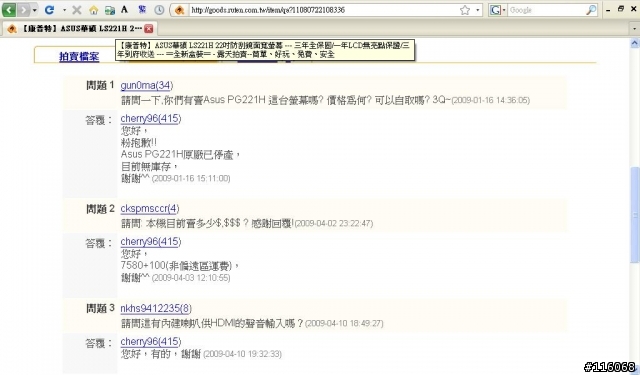Click the grey Forward arrow button
This screenshot has width=640, height=375.
pos(23,10)
